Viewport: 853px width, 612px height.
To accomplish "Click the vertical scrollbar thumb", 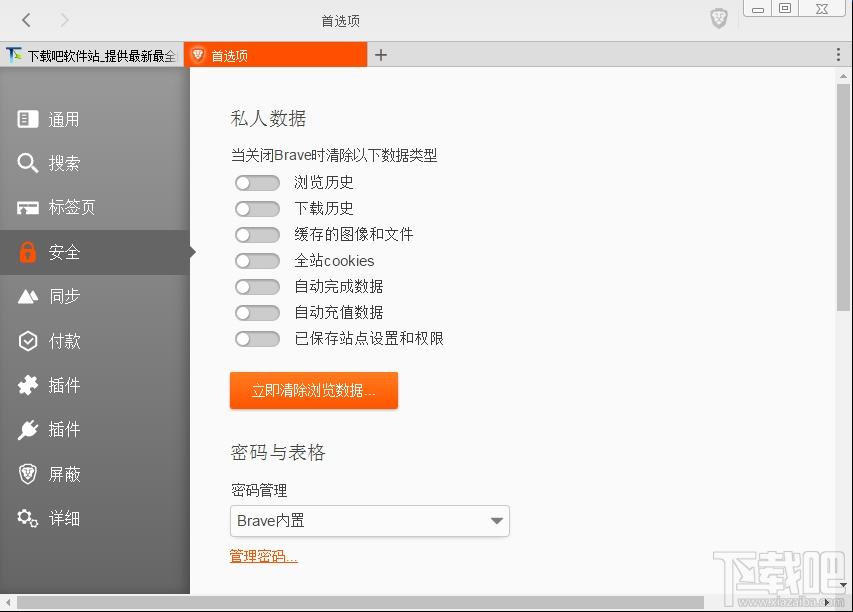I will [x=843, y=197].
